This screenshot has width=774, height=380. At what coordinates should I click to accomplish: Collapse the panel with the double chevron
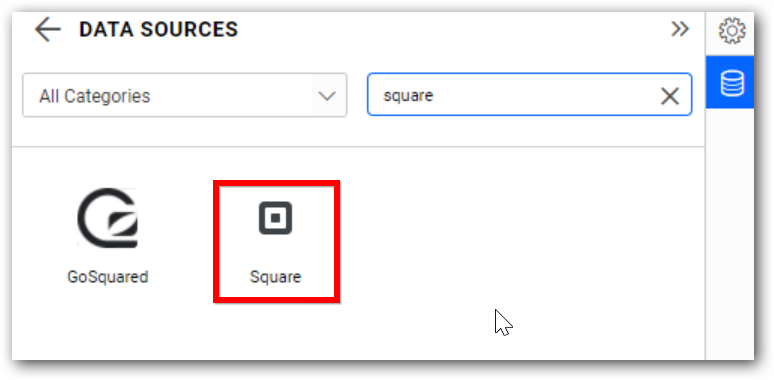pyautogui.click(x=680, y=30)
